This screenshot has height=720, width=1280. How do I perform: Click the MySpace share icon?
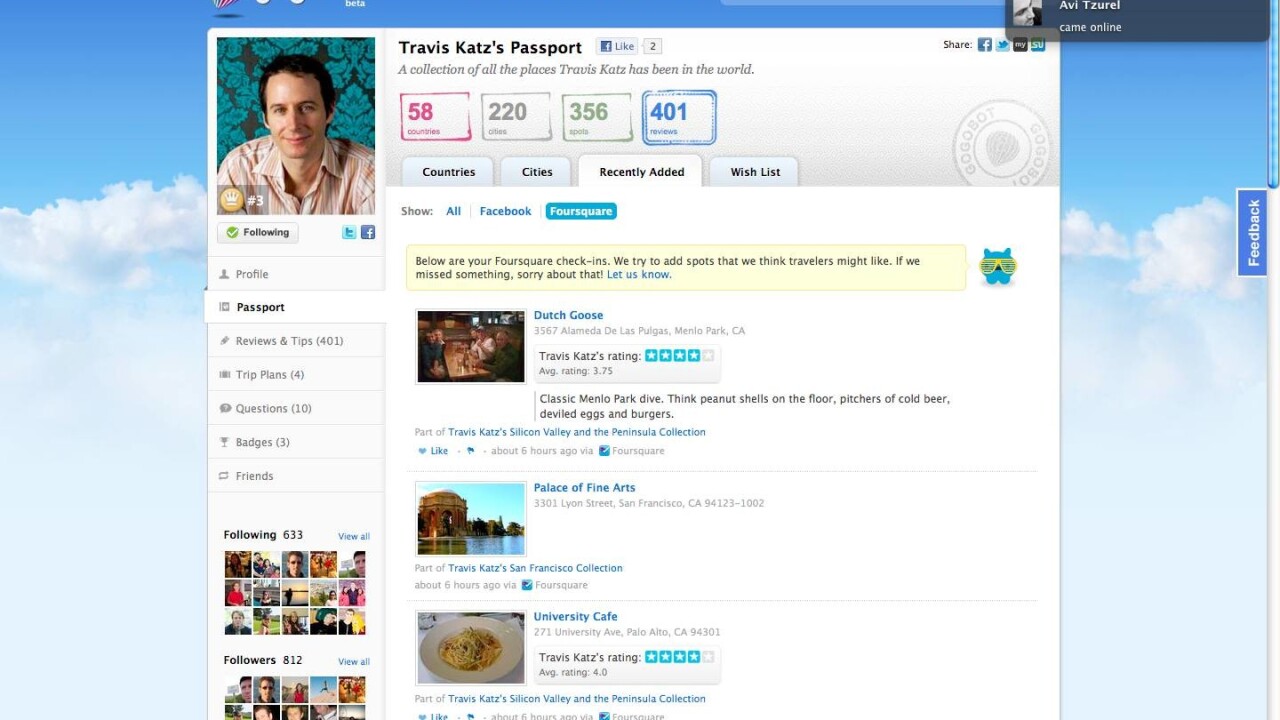point(1020,45)
